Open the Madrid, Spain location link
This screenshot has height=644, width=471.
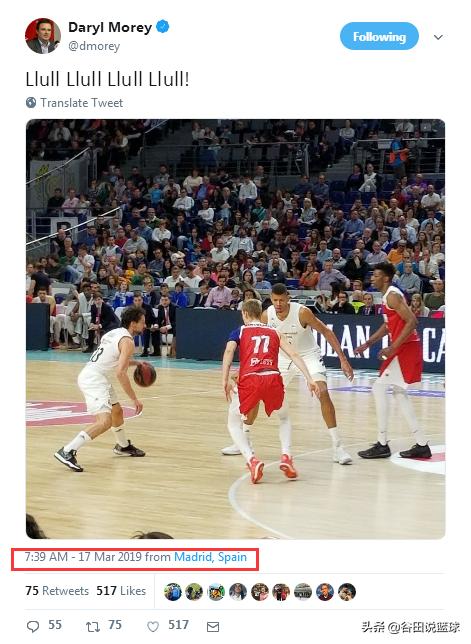click(210, 557)
